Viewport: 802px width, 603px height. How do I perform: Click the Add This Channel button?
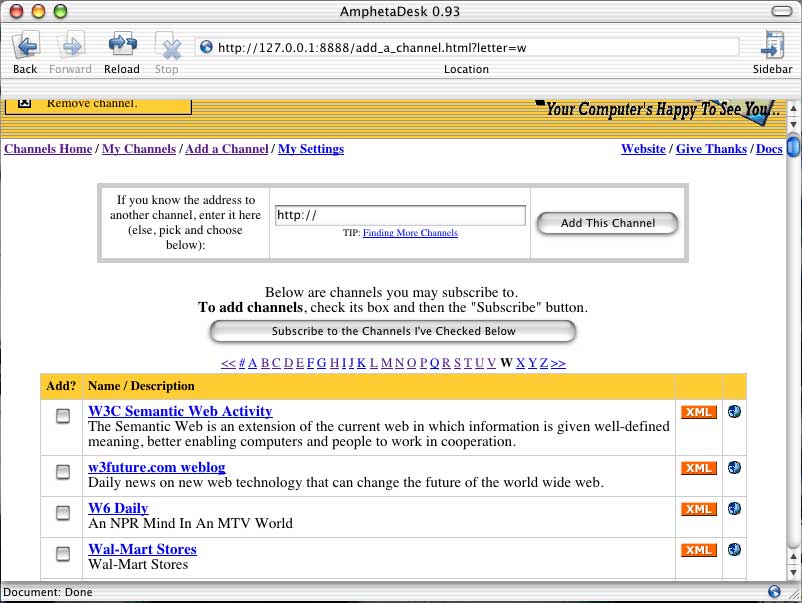click(608, 224)
